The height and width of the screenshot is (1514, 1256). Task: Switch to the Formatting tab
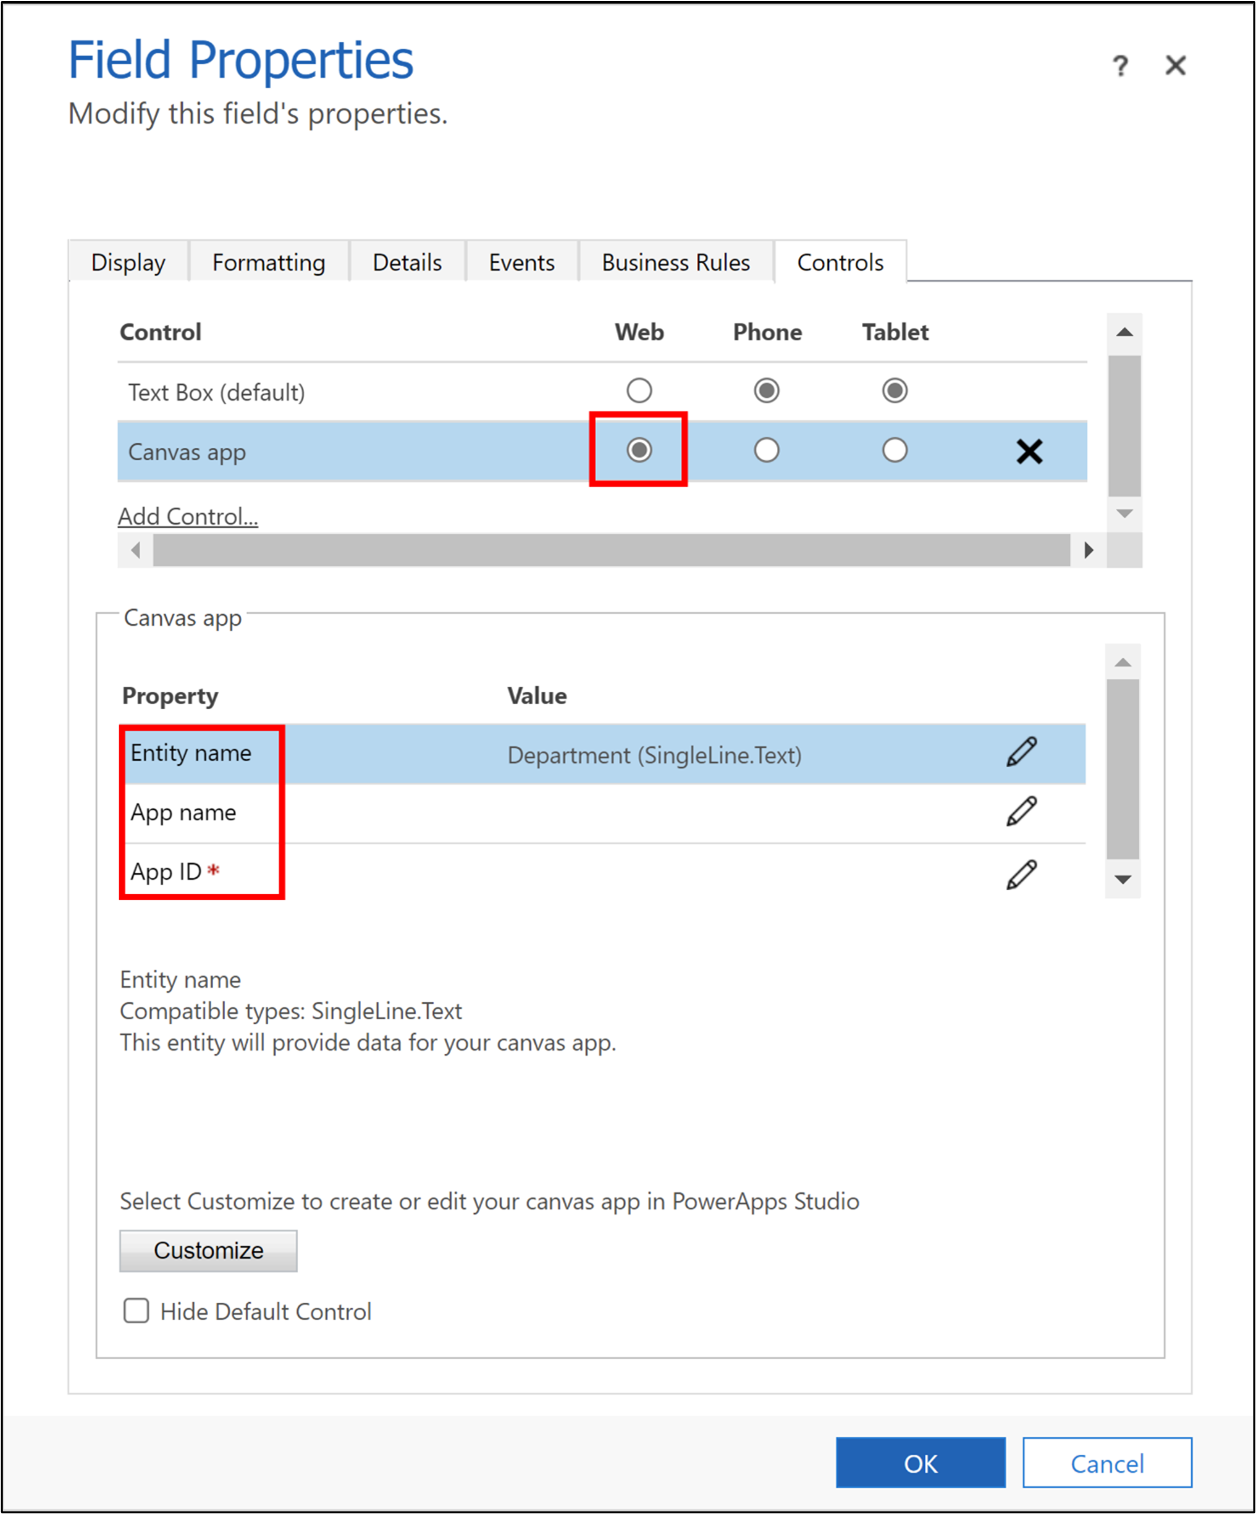(268, 262)
